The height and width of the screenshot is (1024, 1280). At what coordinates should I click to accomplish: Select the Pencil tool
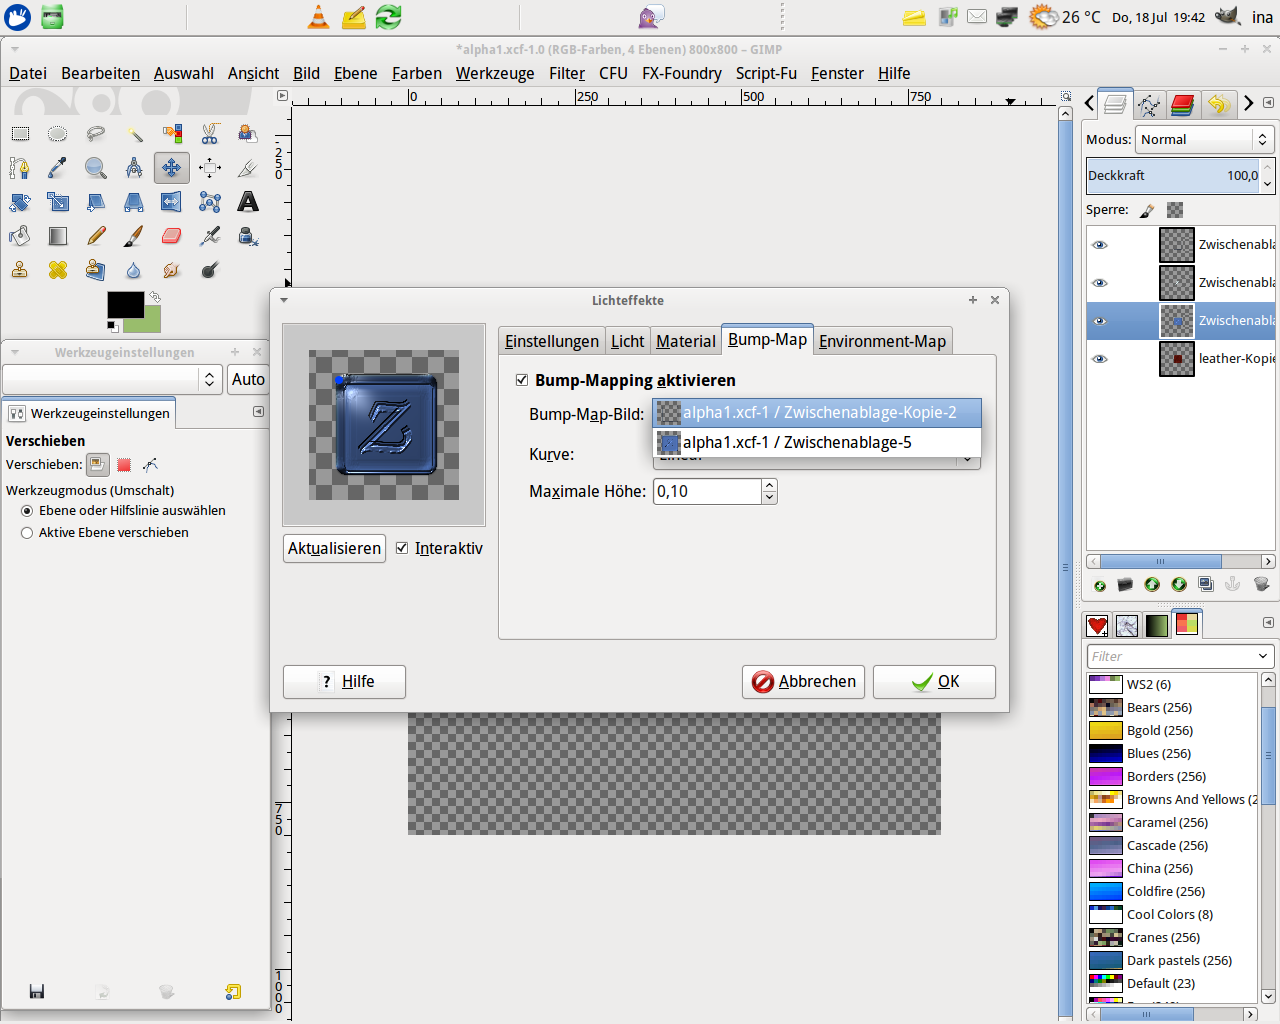click(96, 236)
